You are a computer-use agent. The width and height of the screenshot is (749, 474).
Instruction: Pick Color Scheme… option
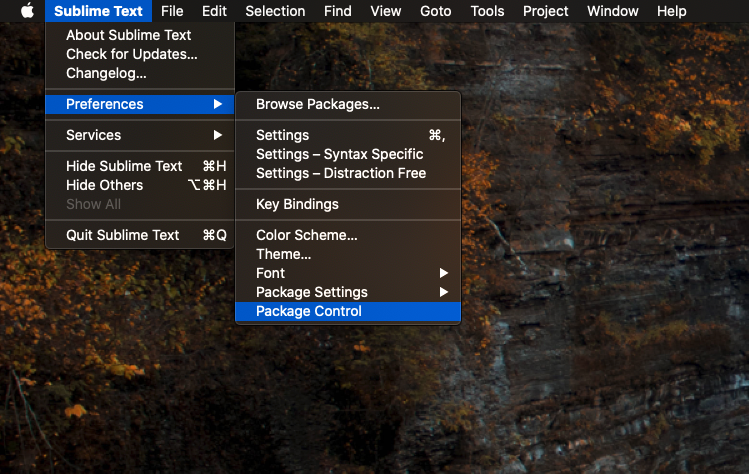click(x=307, y=235)
